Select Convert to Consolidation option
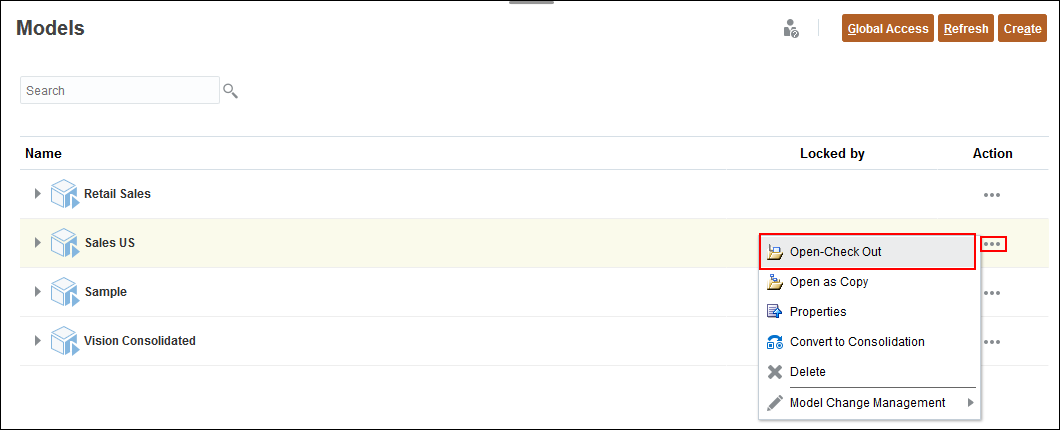1060x430 pixels. pyautogui.click(x=857, y=342)
